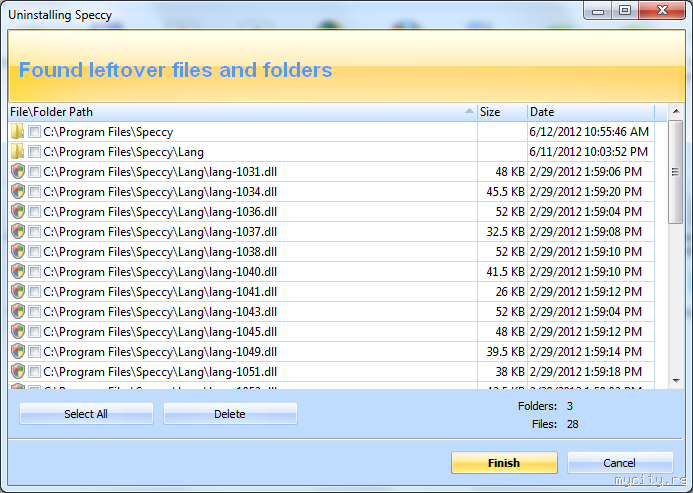Tick the box for lang-1049.dll

pyautogui.click(x=34, y=352)
